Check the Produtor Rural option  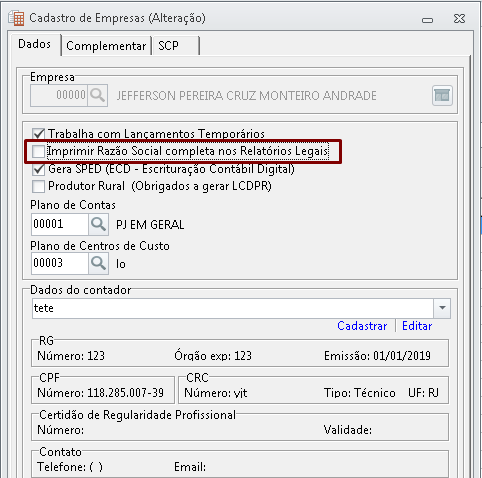38,186
